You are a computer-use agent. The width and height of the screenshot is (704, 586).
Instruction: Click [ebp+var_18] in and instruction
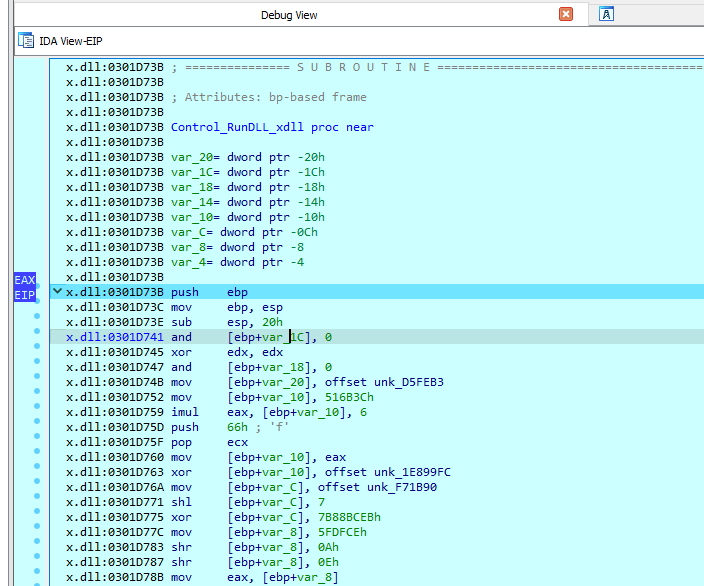click(268, 367)
